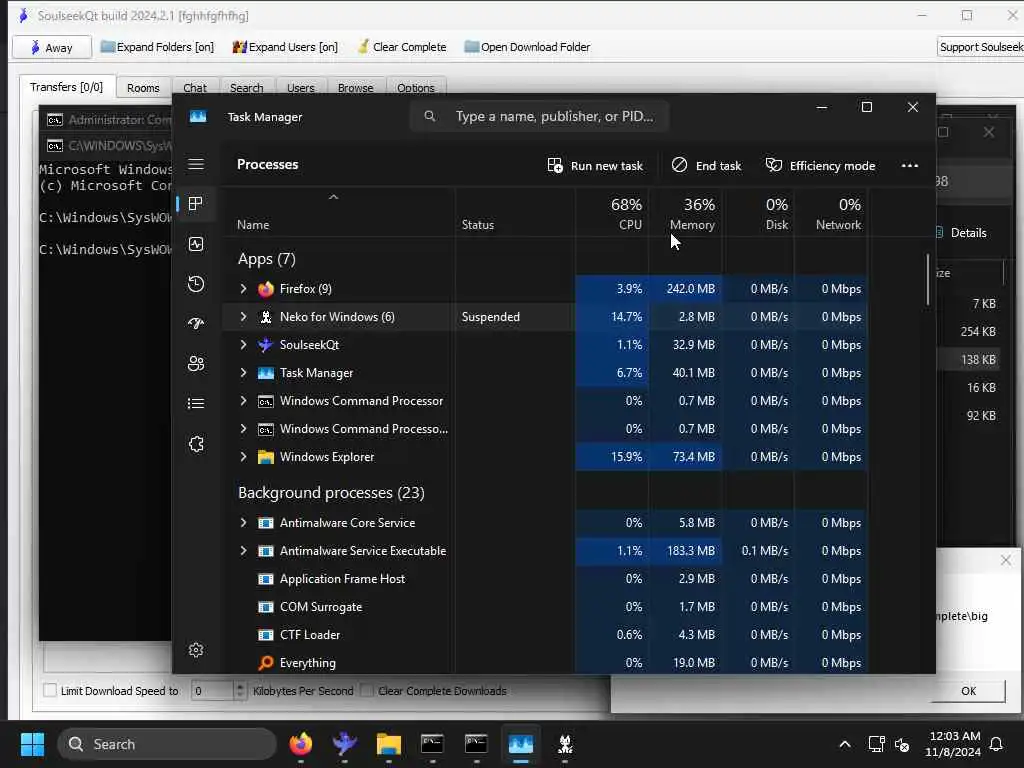Open Task Manager hamburger navigation menu

[196, 164]
